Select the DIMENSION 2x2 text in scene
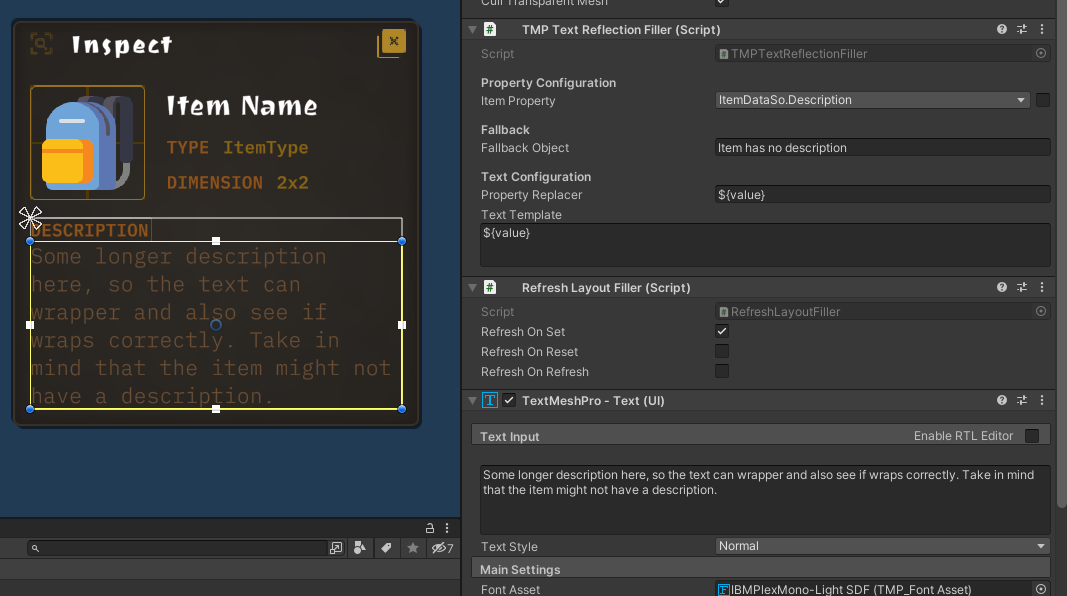The height and width of the screenshot is (596, 1067). 237,182
